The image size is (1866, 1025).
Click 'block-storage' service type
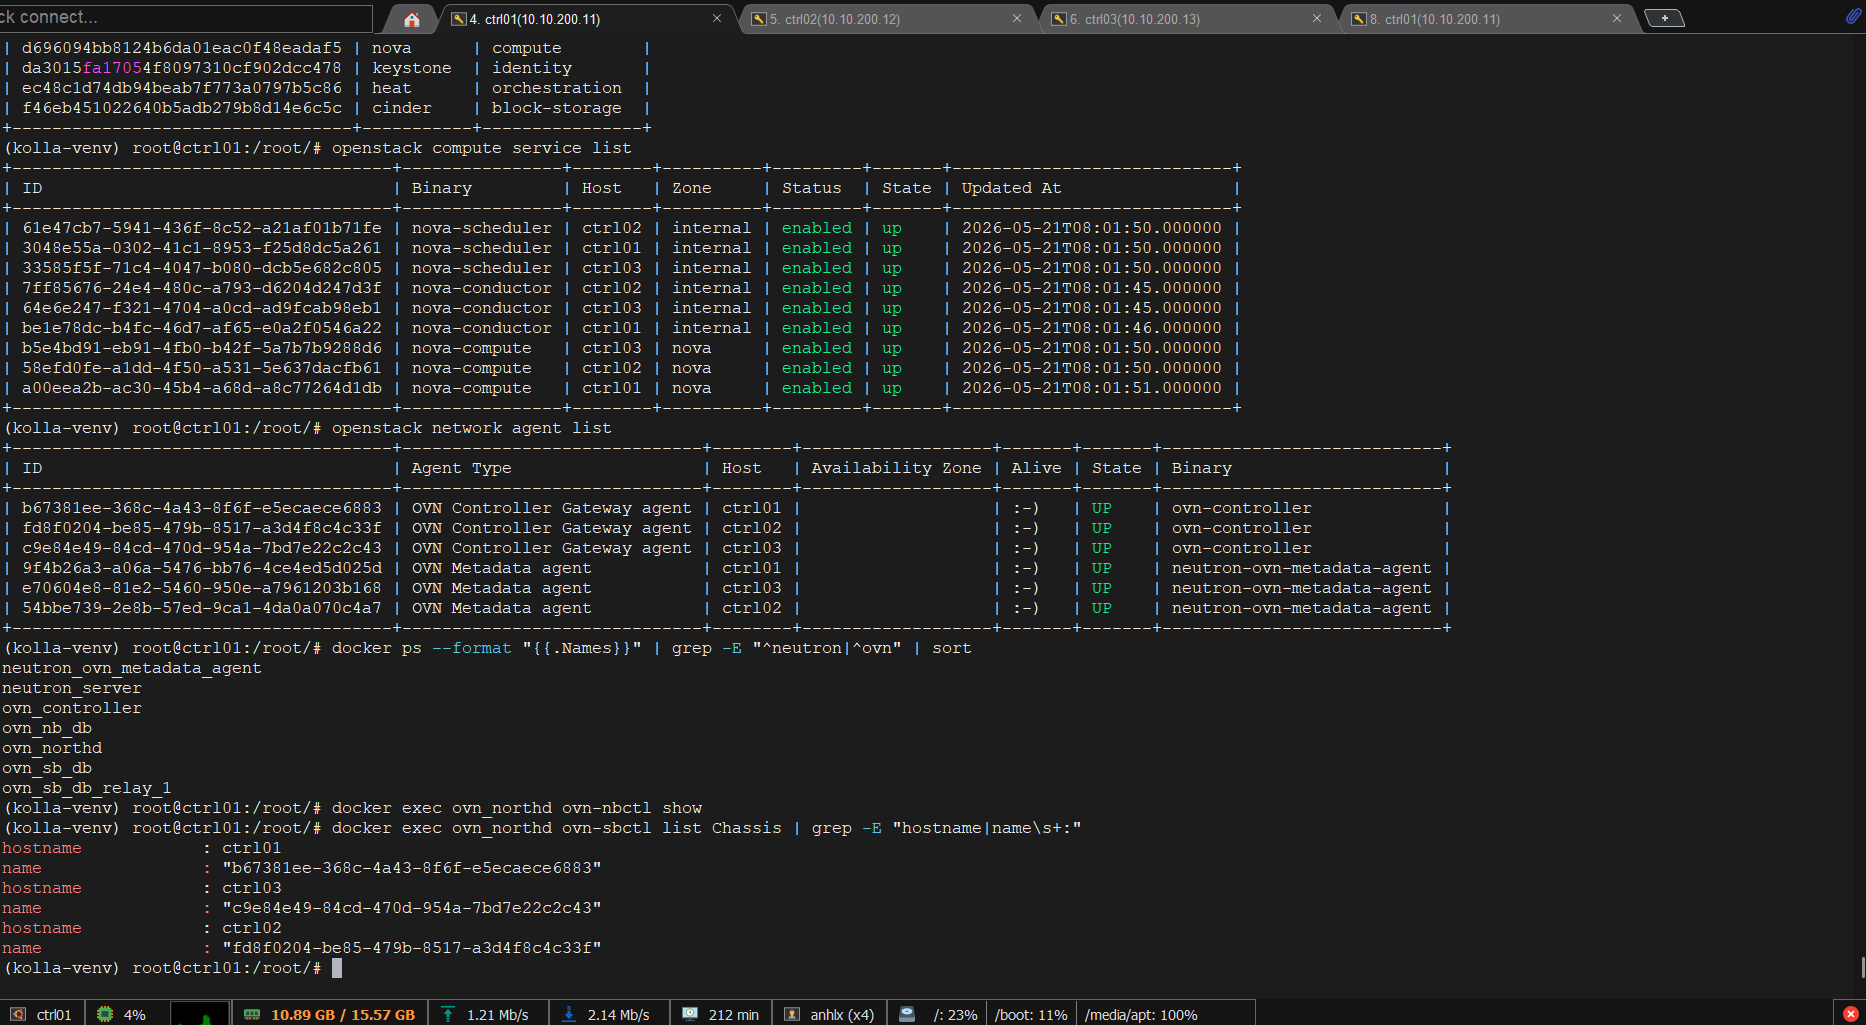[557, 108]
